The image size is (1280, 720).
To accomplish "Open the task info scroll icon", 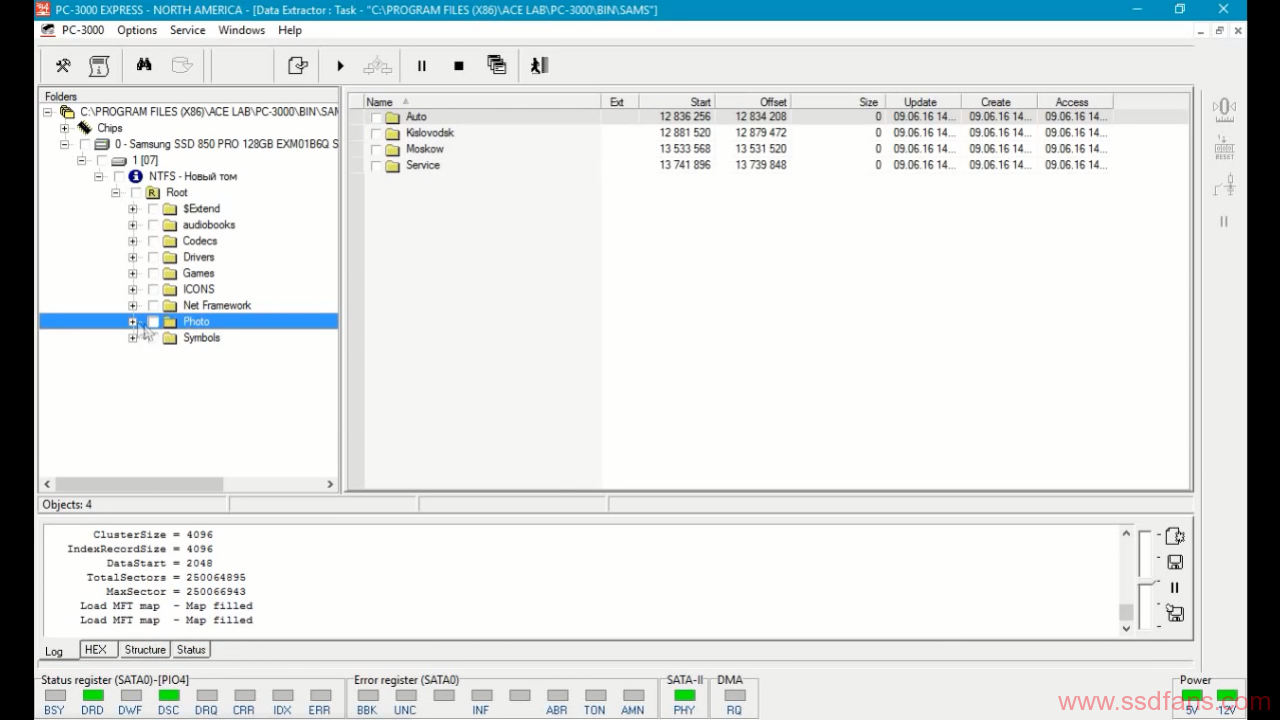I will point(99,66).
